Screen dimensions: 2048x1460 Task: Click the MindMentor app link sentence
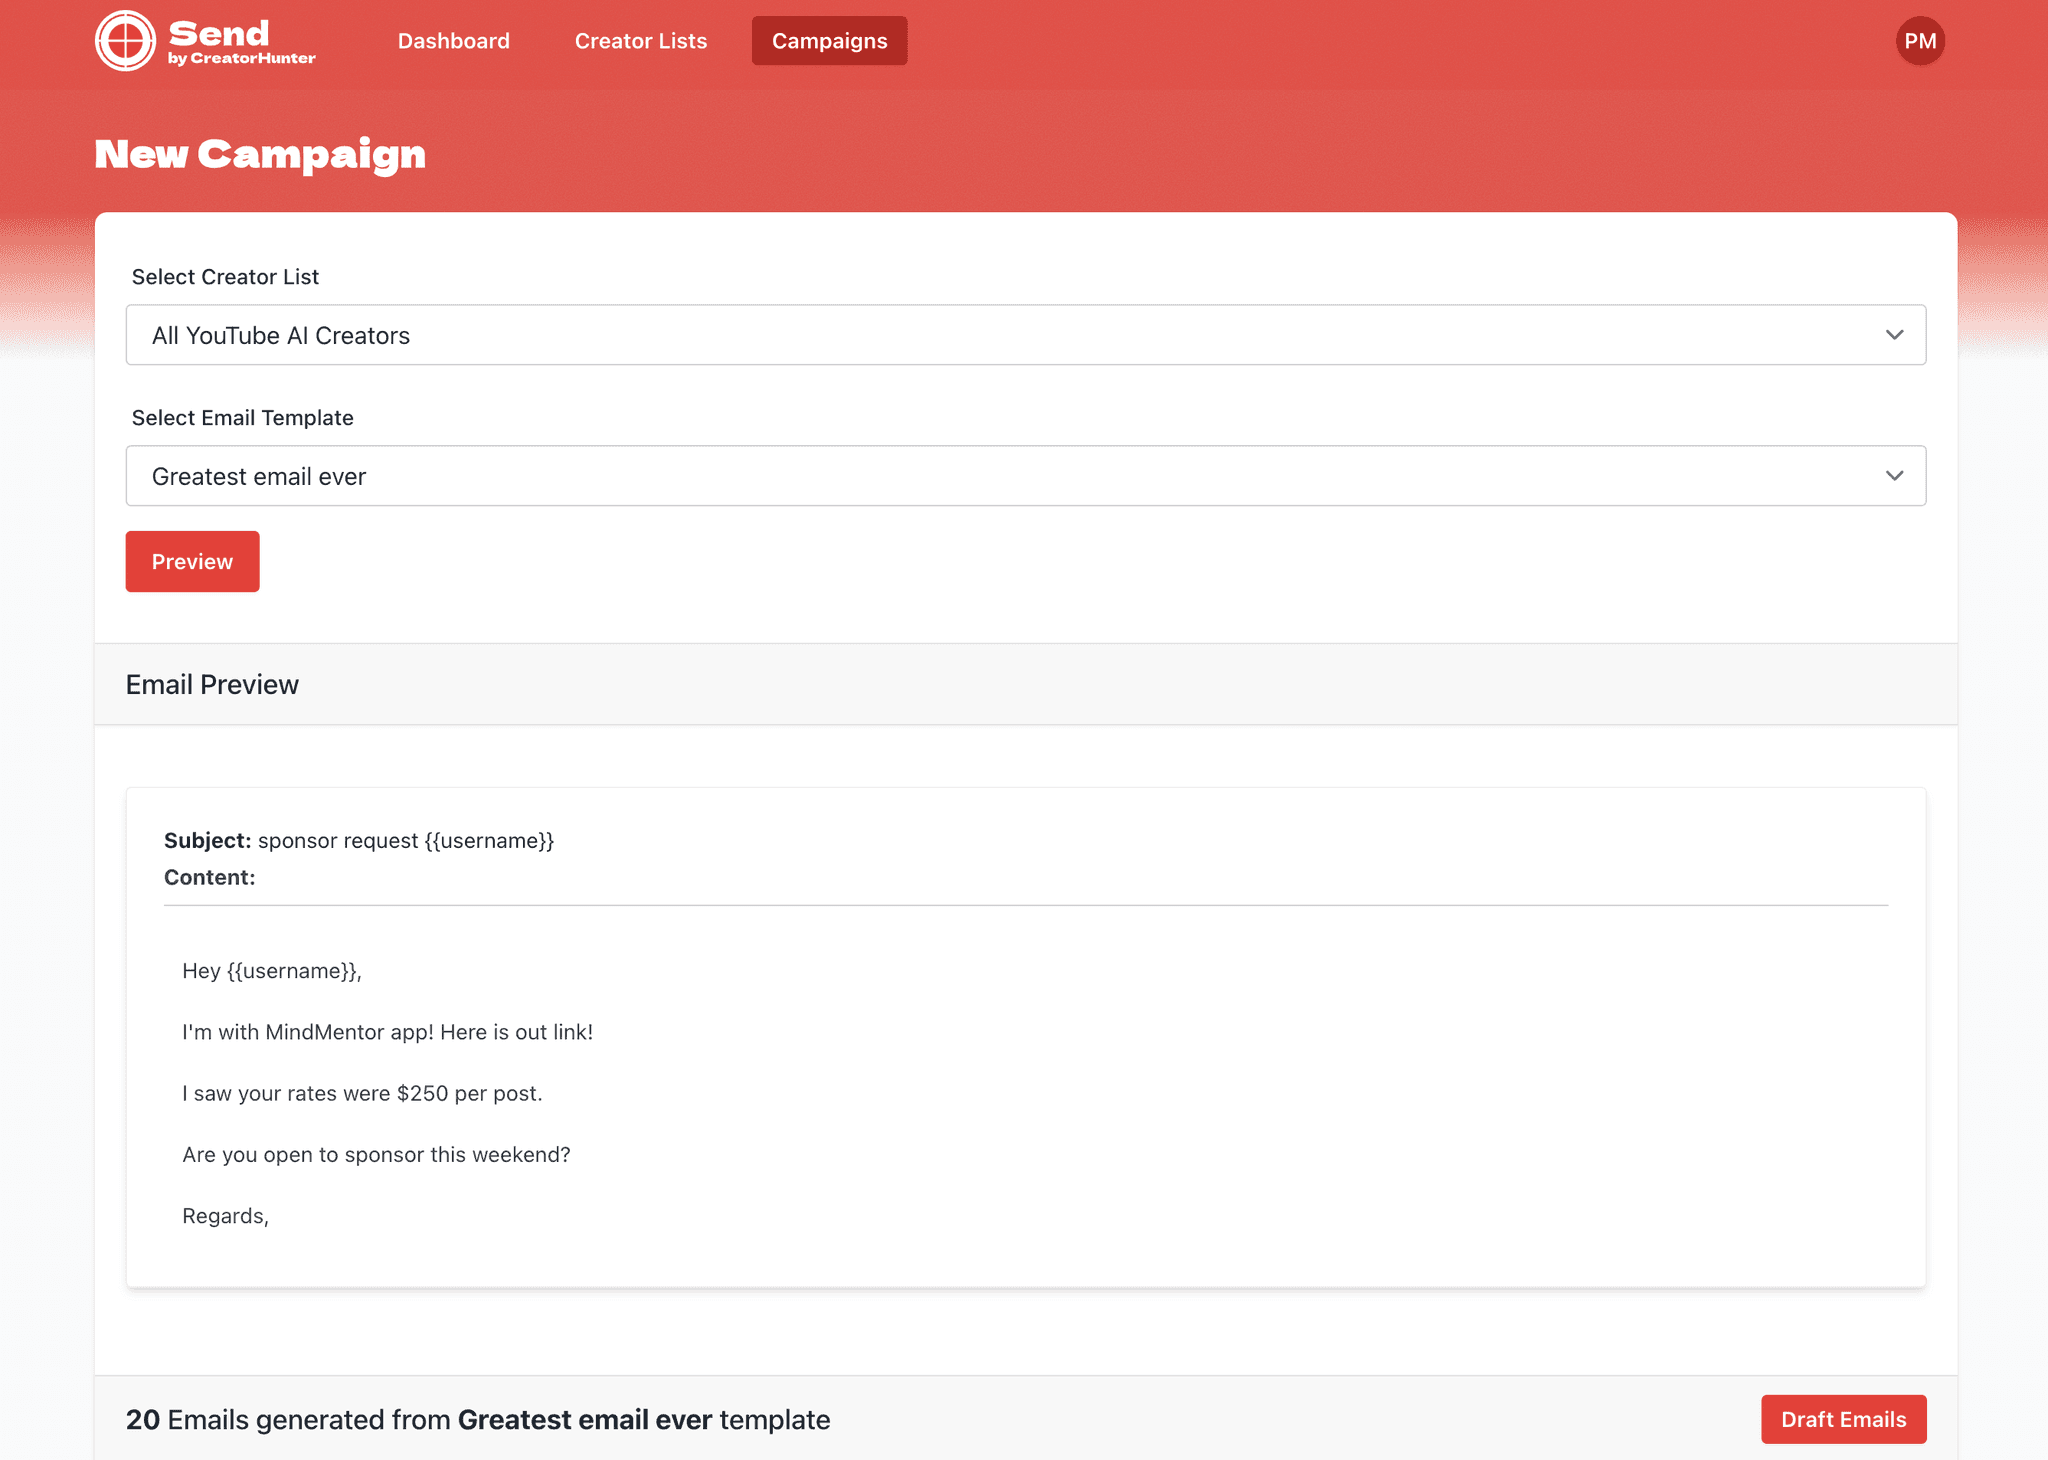[x=387, y=1032]
